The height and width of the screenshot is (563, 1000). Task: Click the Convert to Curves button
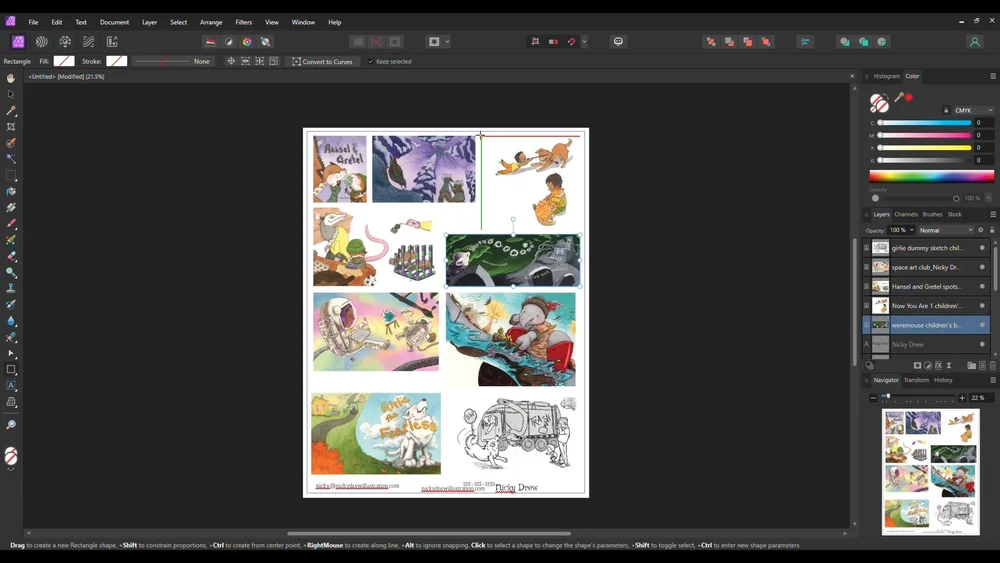322,62
